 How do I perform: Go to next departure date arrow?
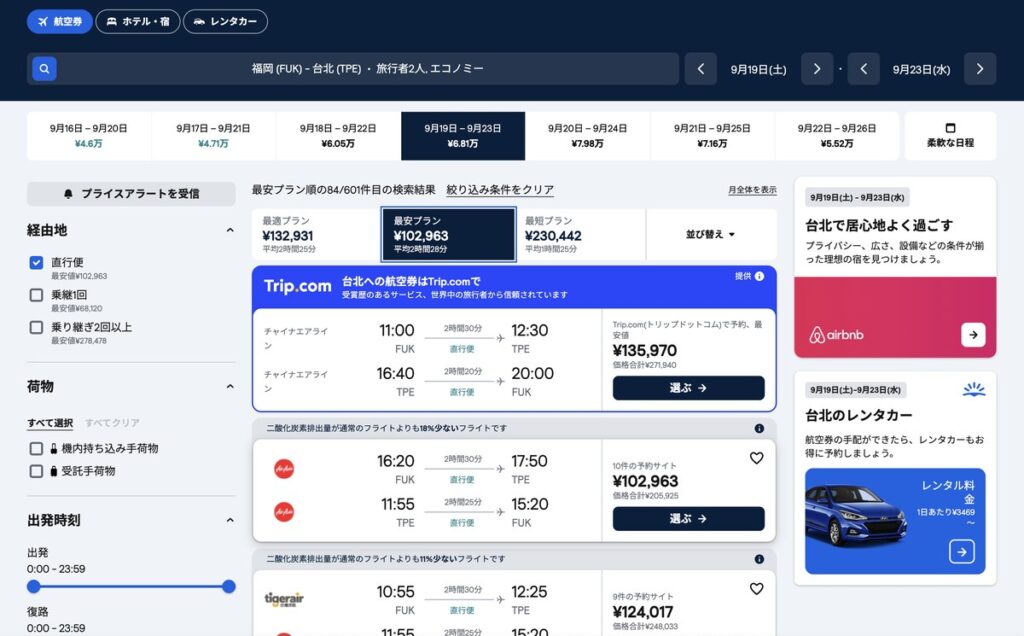pos(817,69)
